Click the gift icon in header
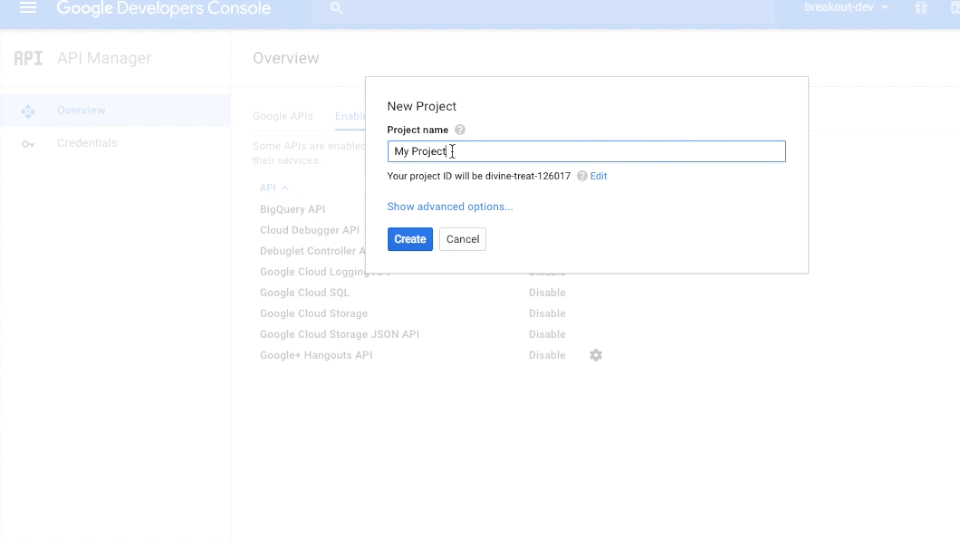Image resolution: width=960 pixels, height=540 pixels. pyautogui.click(x=921, y=8)
